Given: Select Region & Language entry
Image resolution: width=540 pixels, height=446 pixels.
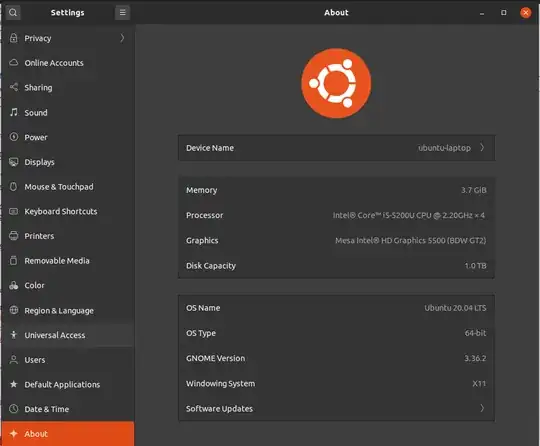Looking at the screenshot, I should coord(68,310).
